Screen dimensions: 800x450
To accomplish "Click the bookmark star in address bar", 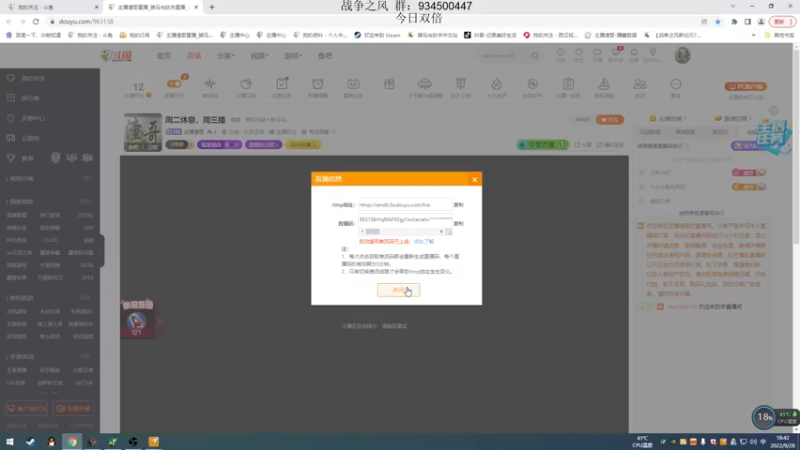I will tap(718, 21).
